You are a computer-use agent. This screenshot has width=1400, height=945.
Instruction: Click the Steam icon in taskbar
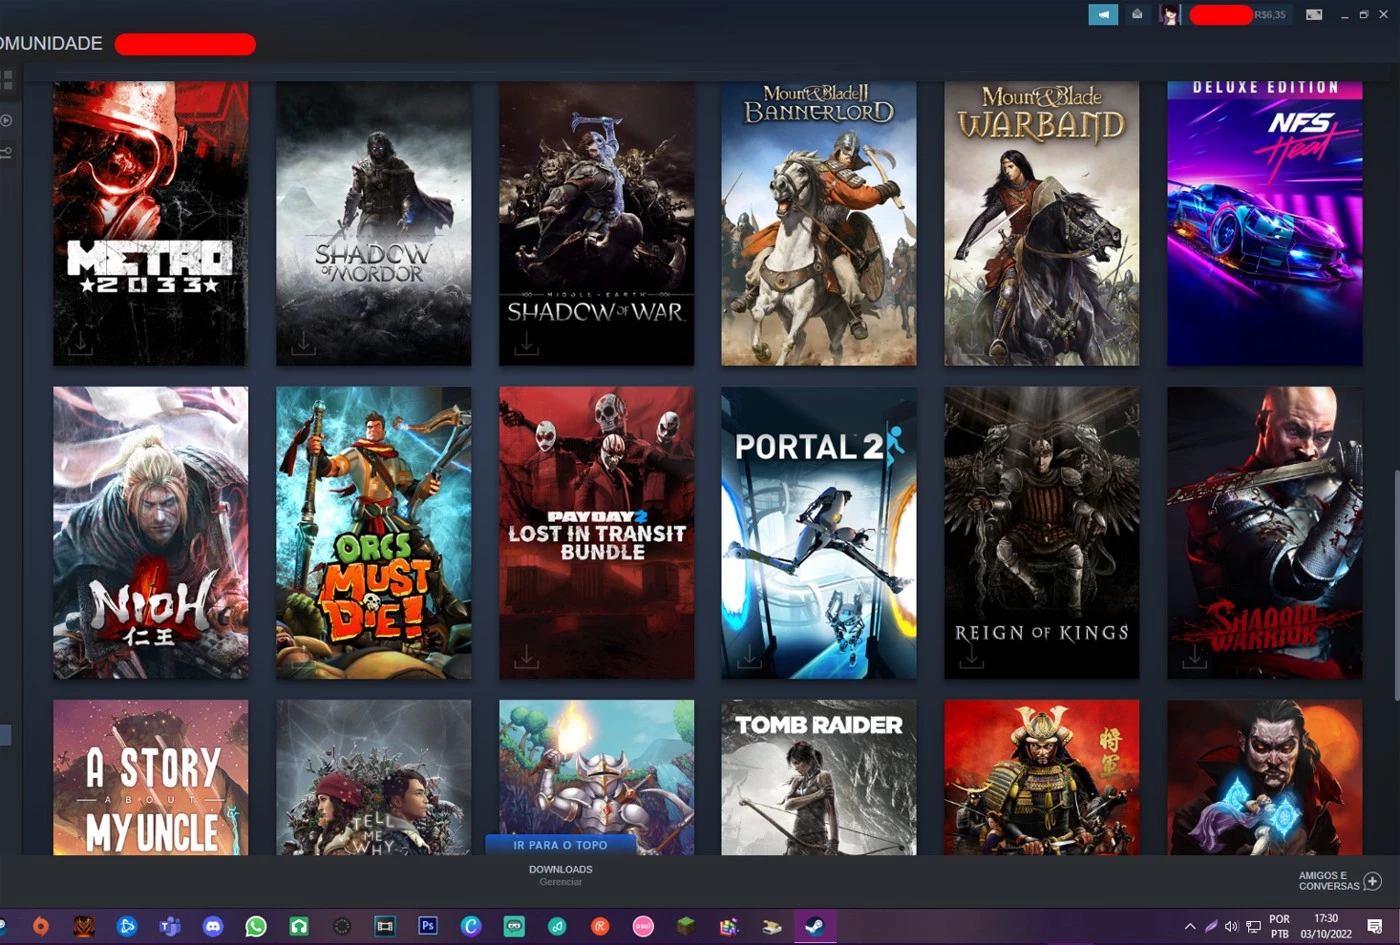[815, 926]
